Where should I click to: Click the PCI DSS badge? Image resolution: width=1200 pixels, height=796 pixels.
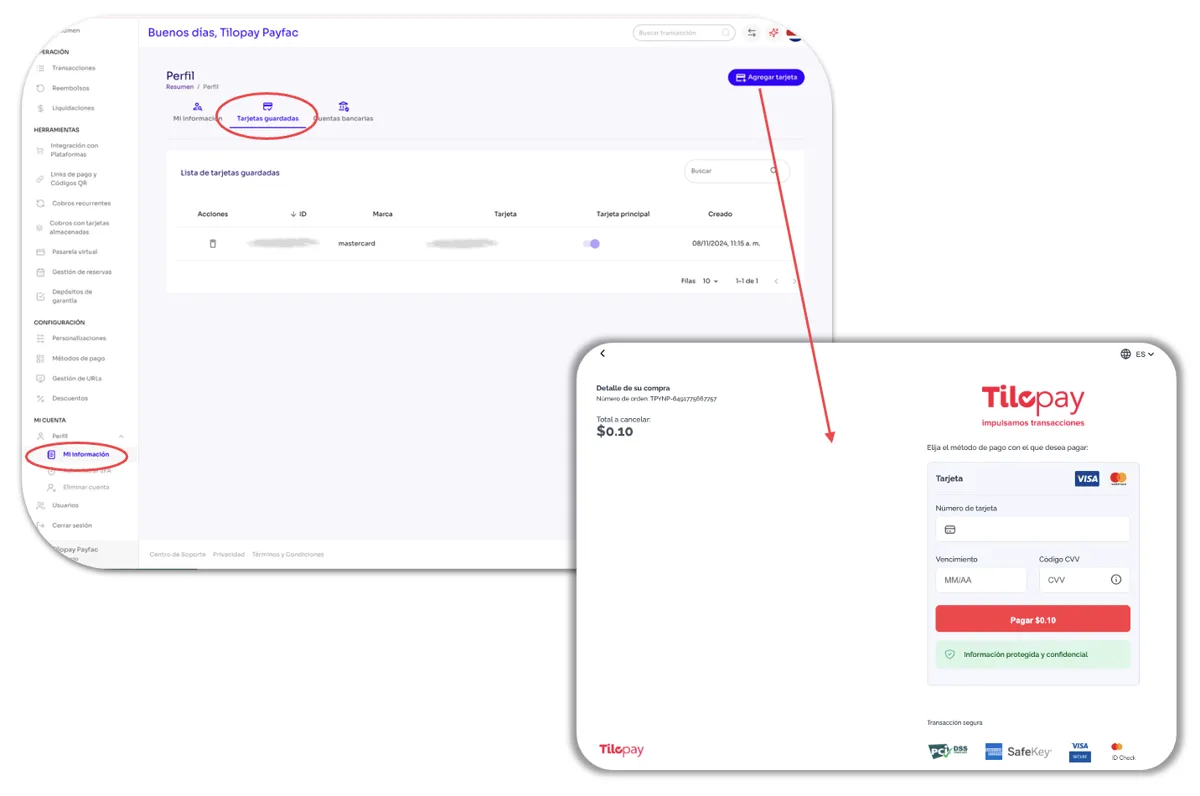(948, 751)
